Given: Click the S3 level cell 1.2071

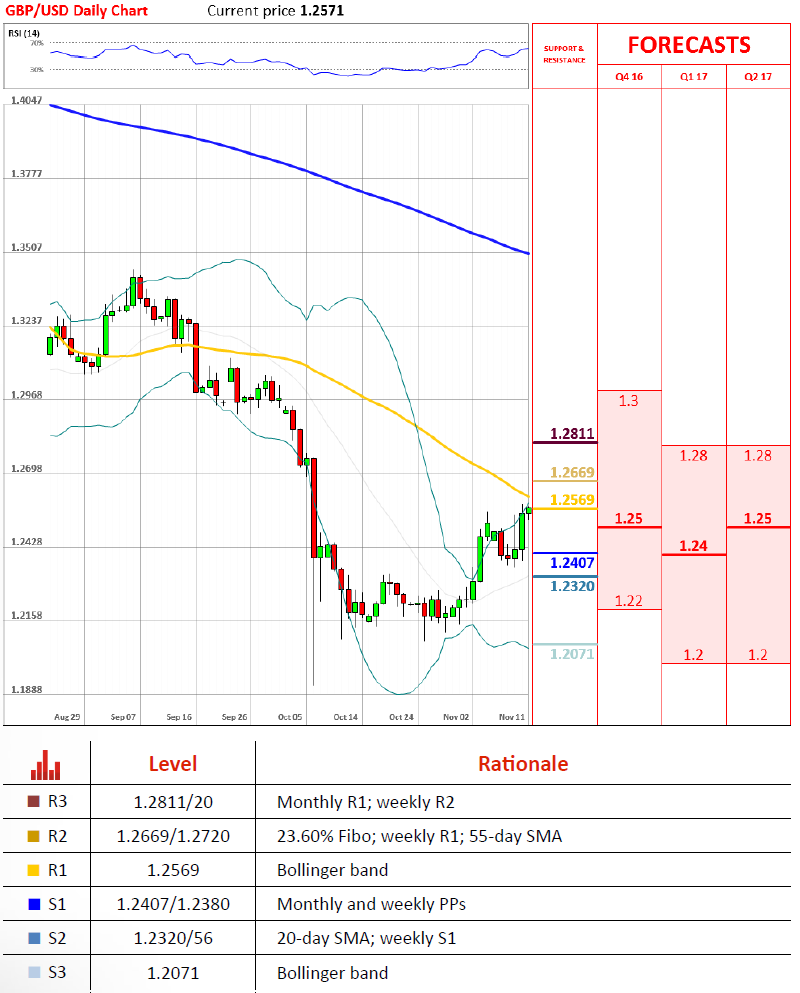Looking at the screenshot, I should pyautogui.click(x=173, y=973).
